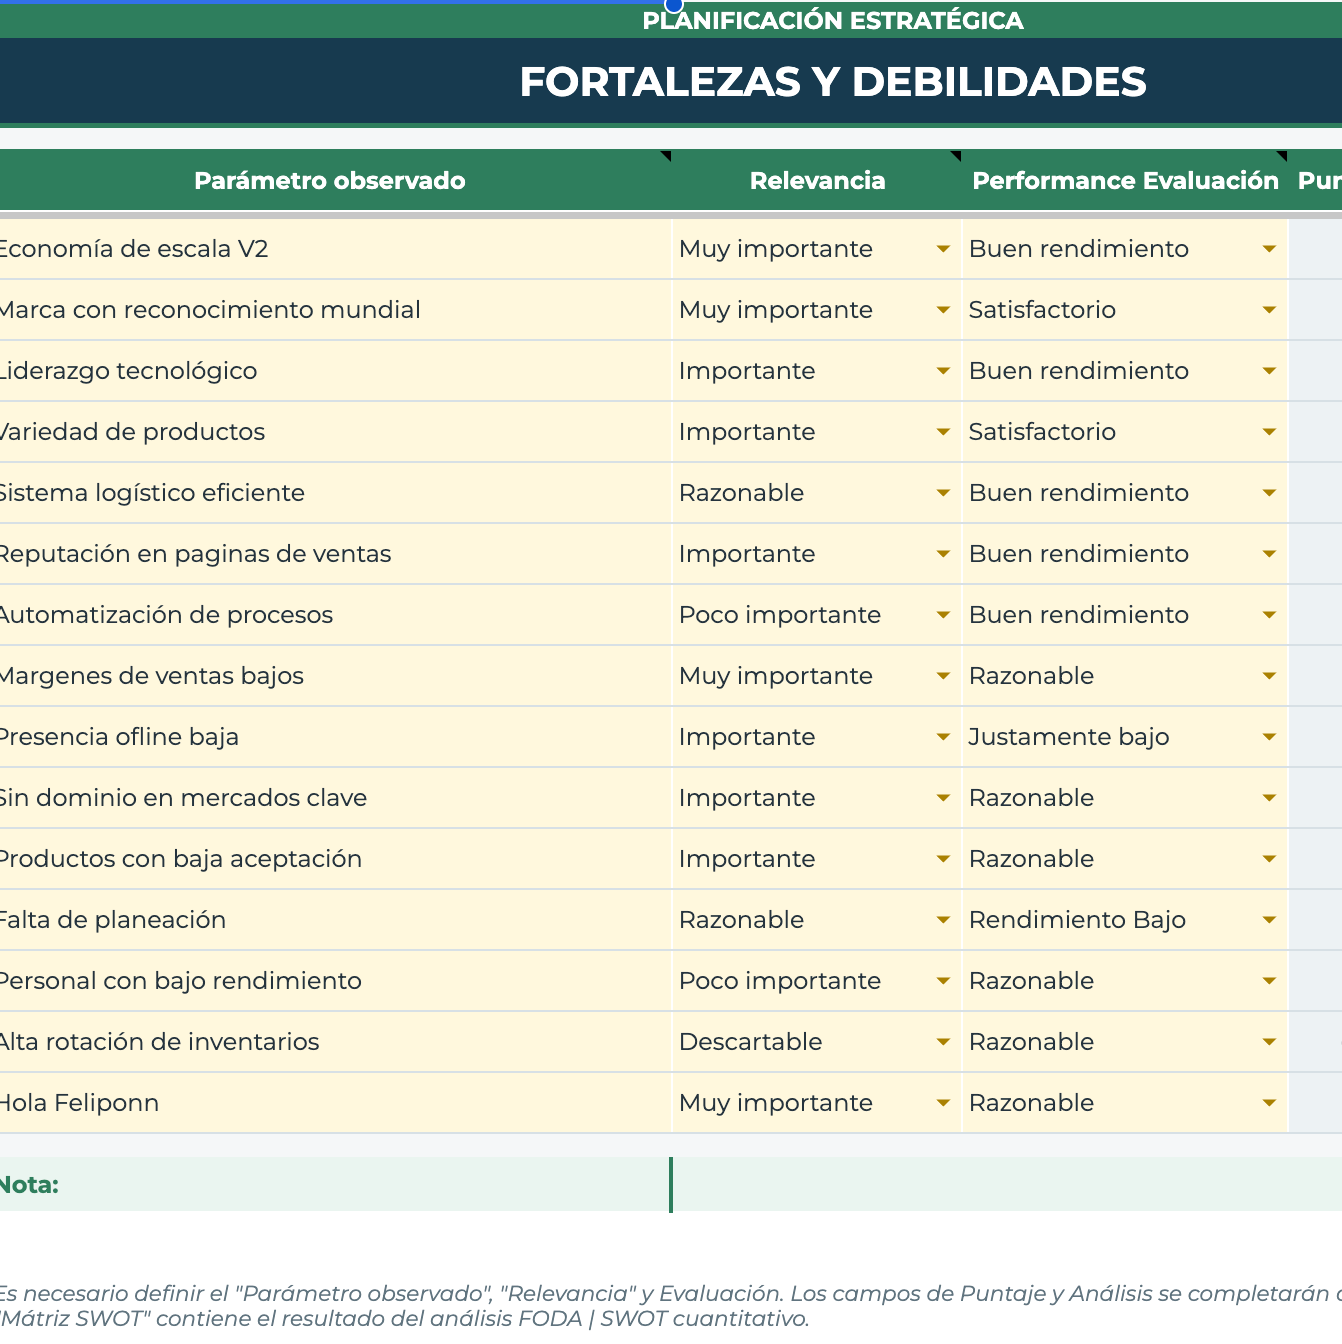This screenshot has width=1342, height=1344.
Task: Open Performance dropdown for Liderazgo tecnológico
Action: coord(1269,371)
